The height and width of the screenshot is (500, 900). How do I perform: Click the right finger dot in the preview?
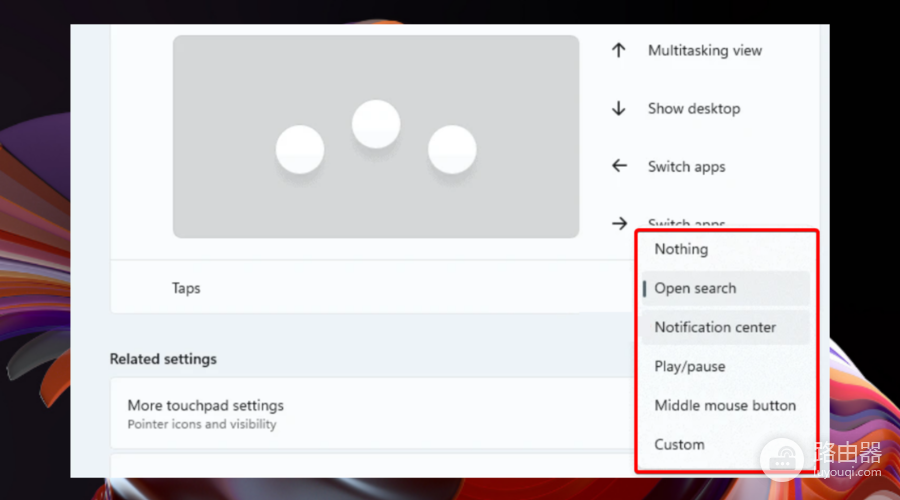(452, 149)
